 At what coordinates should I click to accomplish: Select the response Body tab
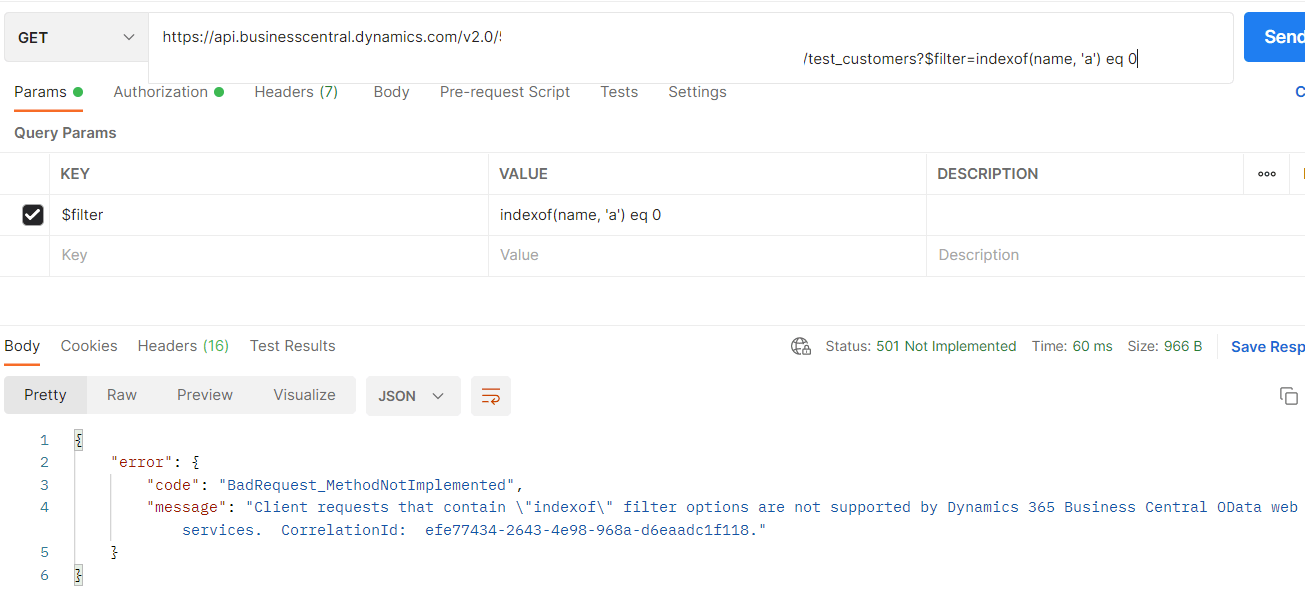(x=22, y=346)
